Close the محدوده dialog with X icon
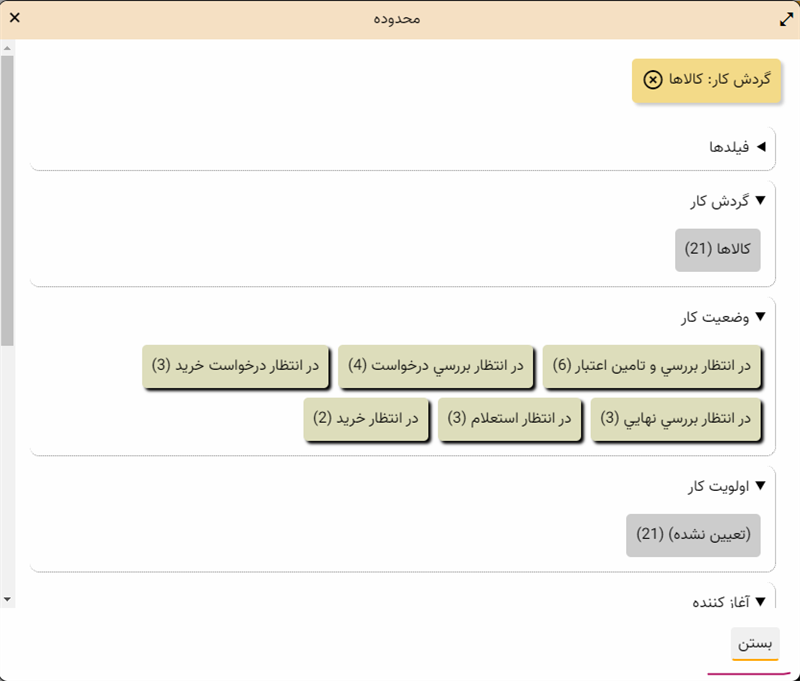 [x=15, y=18]
